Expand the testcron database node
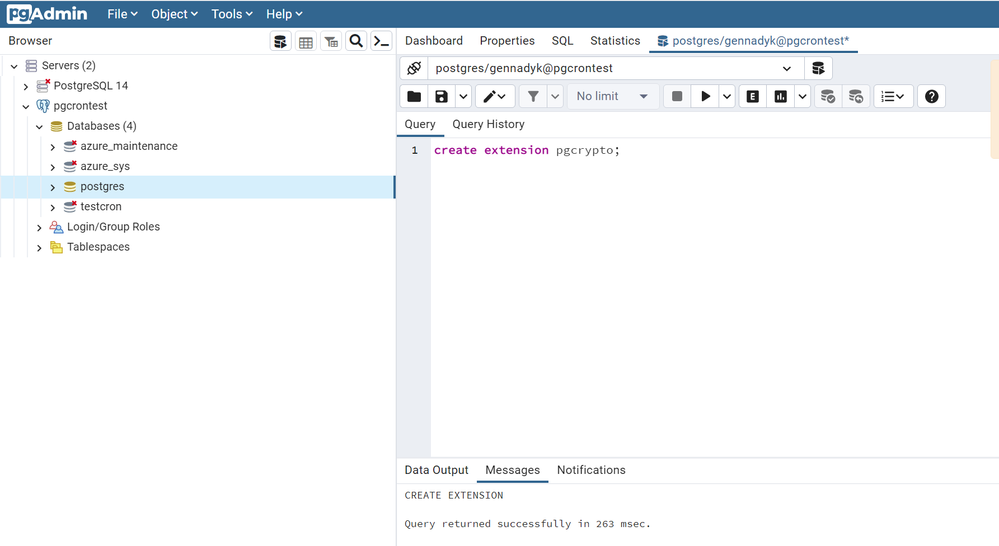The width and height of the screenshot is (999, 546). (53, 207)
